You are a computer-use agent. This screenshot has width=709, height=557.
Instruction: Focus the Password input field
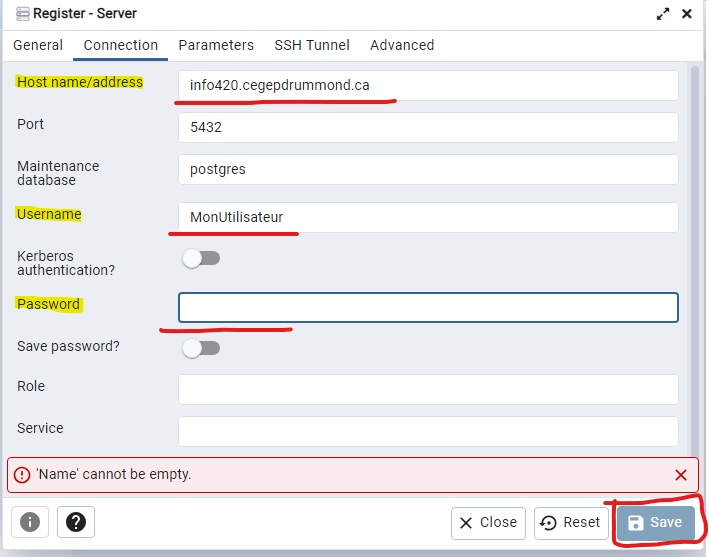(x=428, y=307)
